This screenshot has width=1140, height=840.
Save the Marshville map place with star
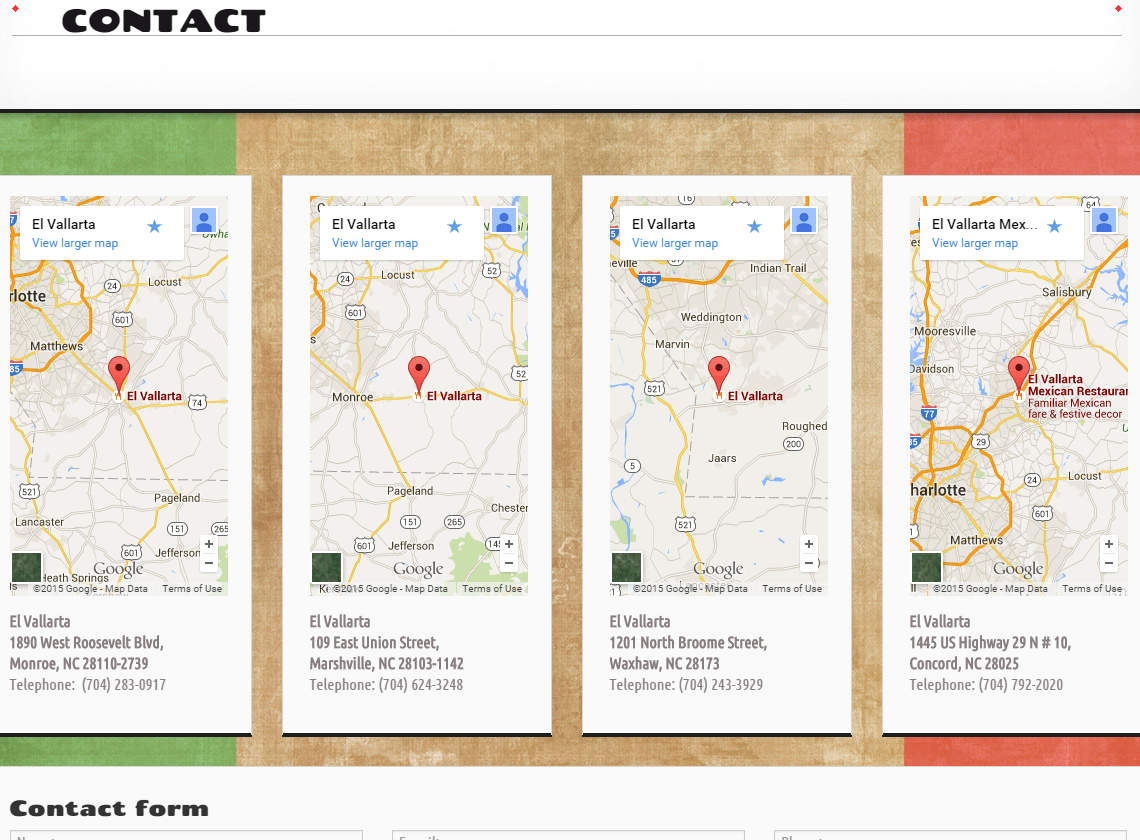point(454,226)
